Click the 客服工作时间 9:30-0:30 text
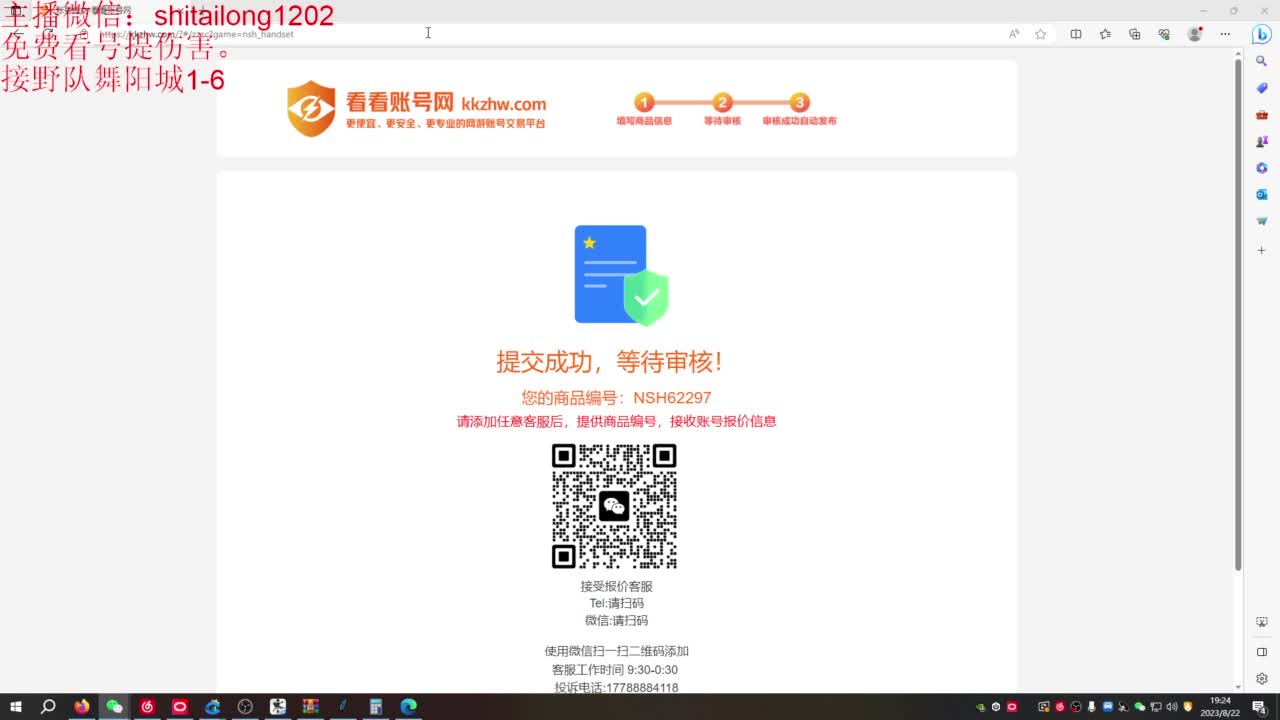The width and height of the screenshot is (1280, 720). pos(615,670)
